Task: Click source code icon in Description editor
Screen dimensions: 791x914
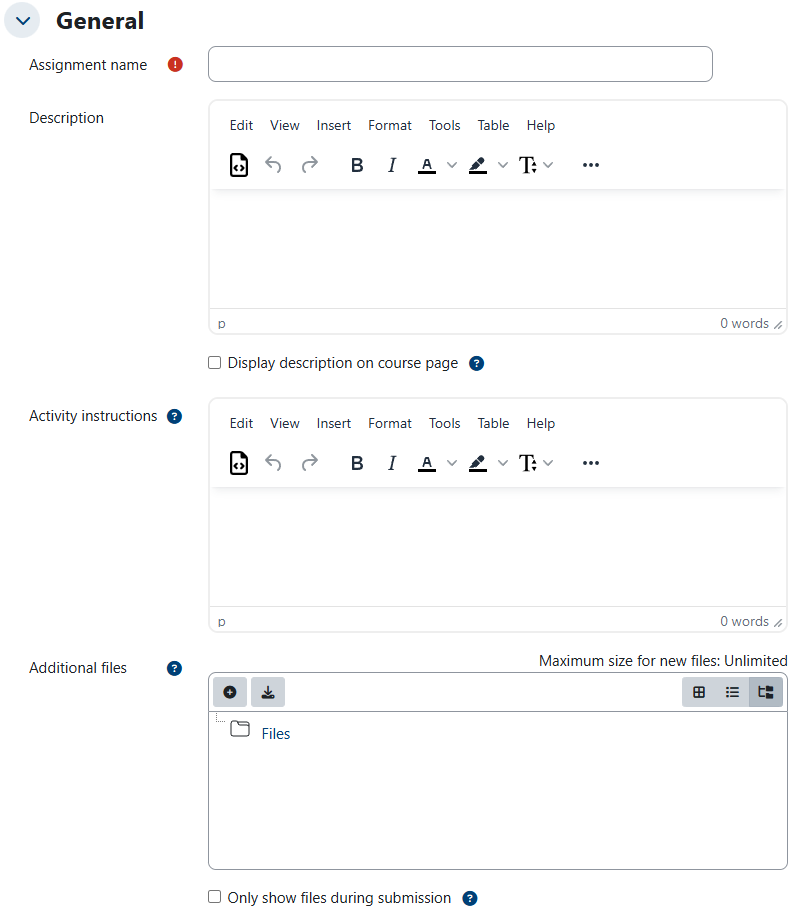Action: pos(238,165)
